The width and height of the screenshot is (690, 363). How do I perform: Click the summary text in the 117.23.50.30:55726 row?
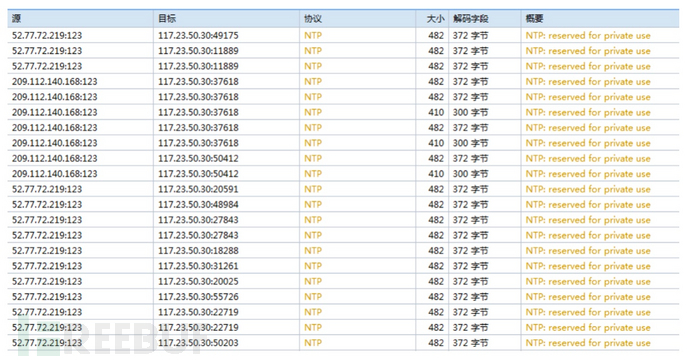coord(588,297)
